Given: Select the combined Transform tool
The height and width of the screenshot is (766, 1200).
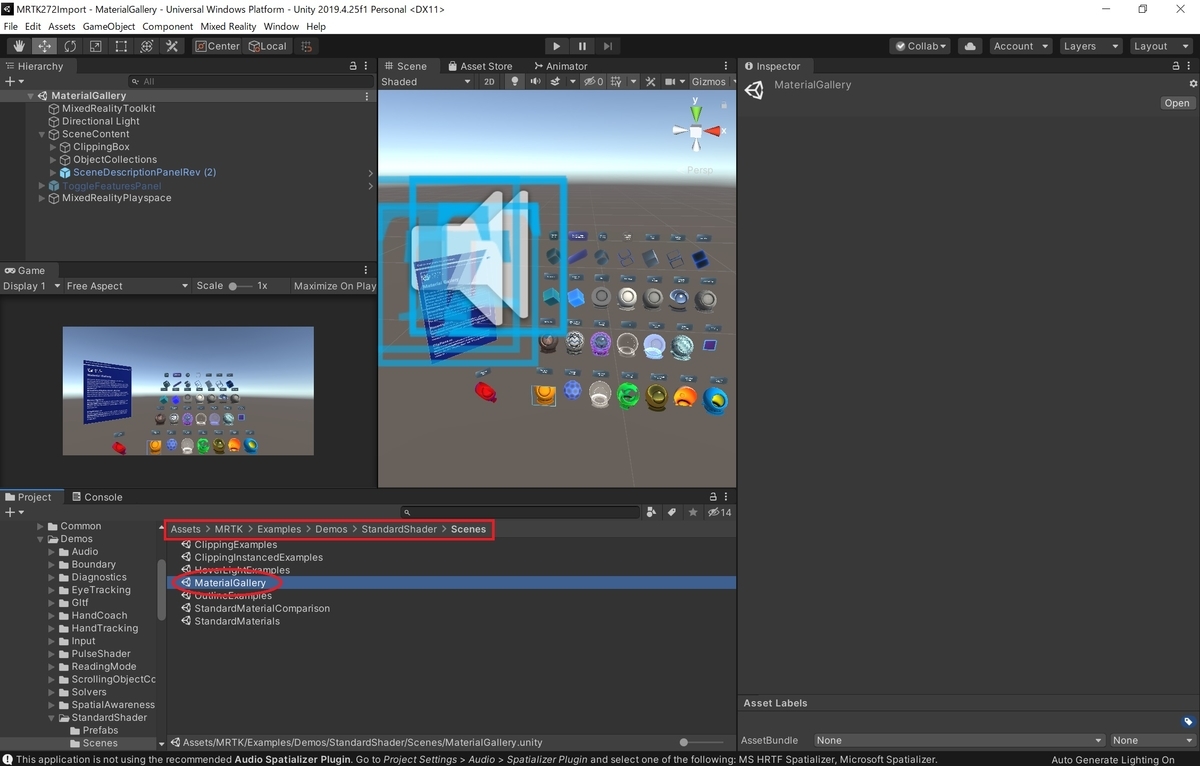Looking at the screenshot, I should [147, 46].
